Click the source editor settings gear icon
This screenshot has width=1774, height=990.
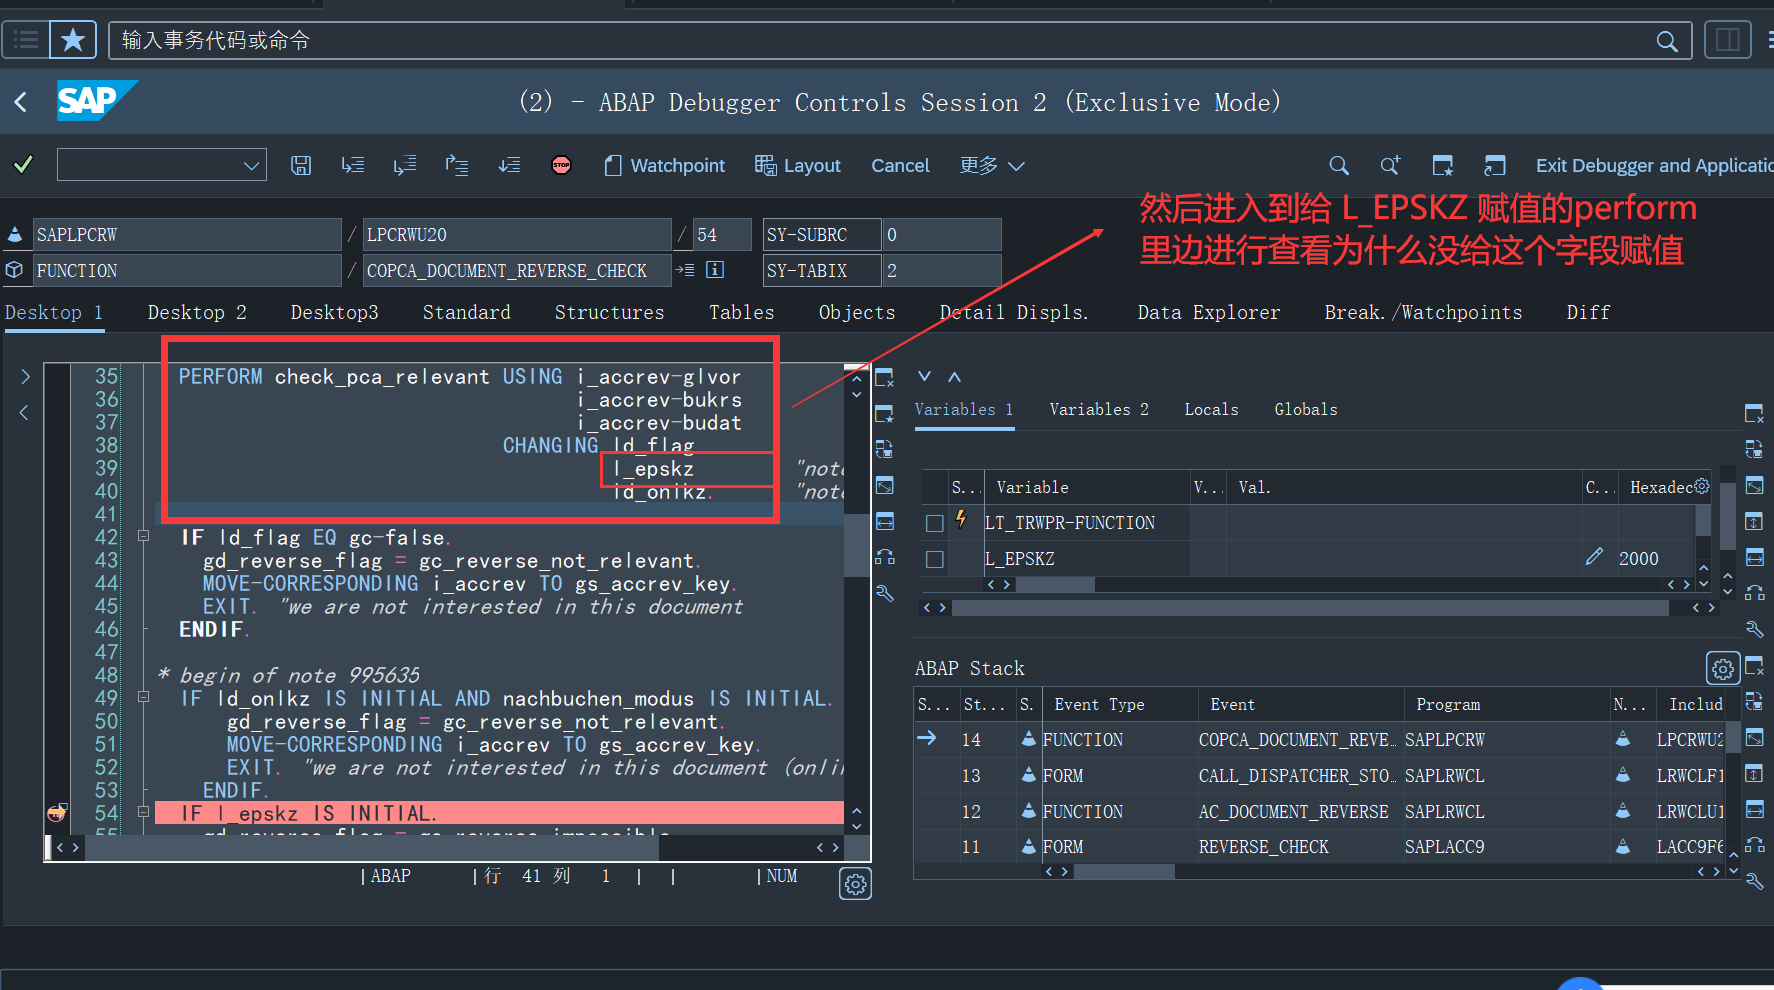(x=855, y=884)
